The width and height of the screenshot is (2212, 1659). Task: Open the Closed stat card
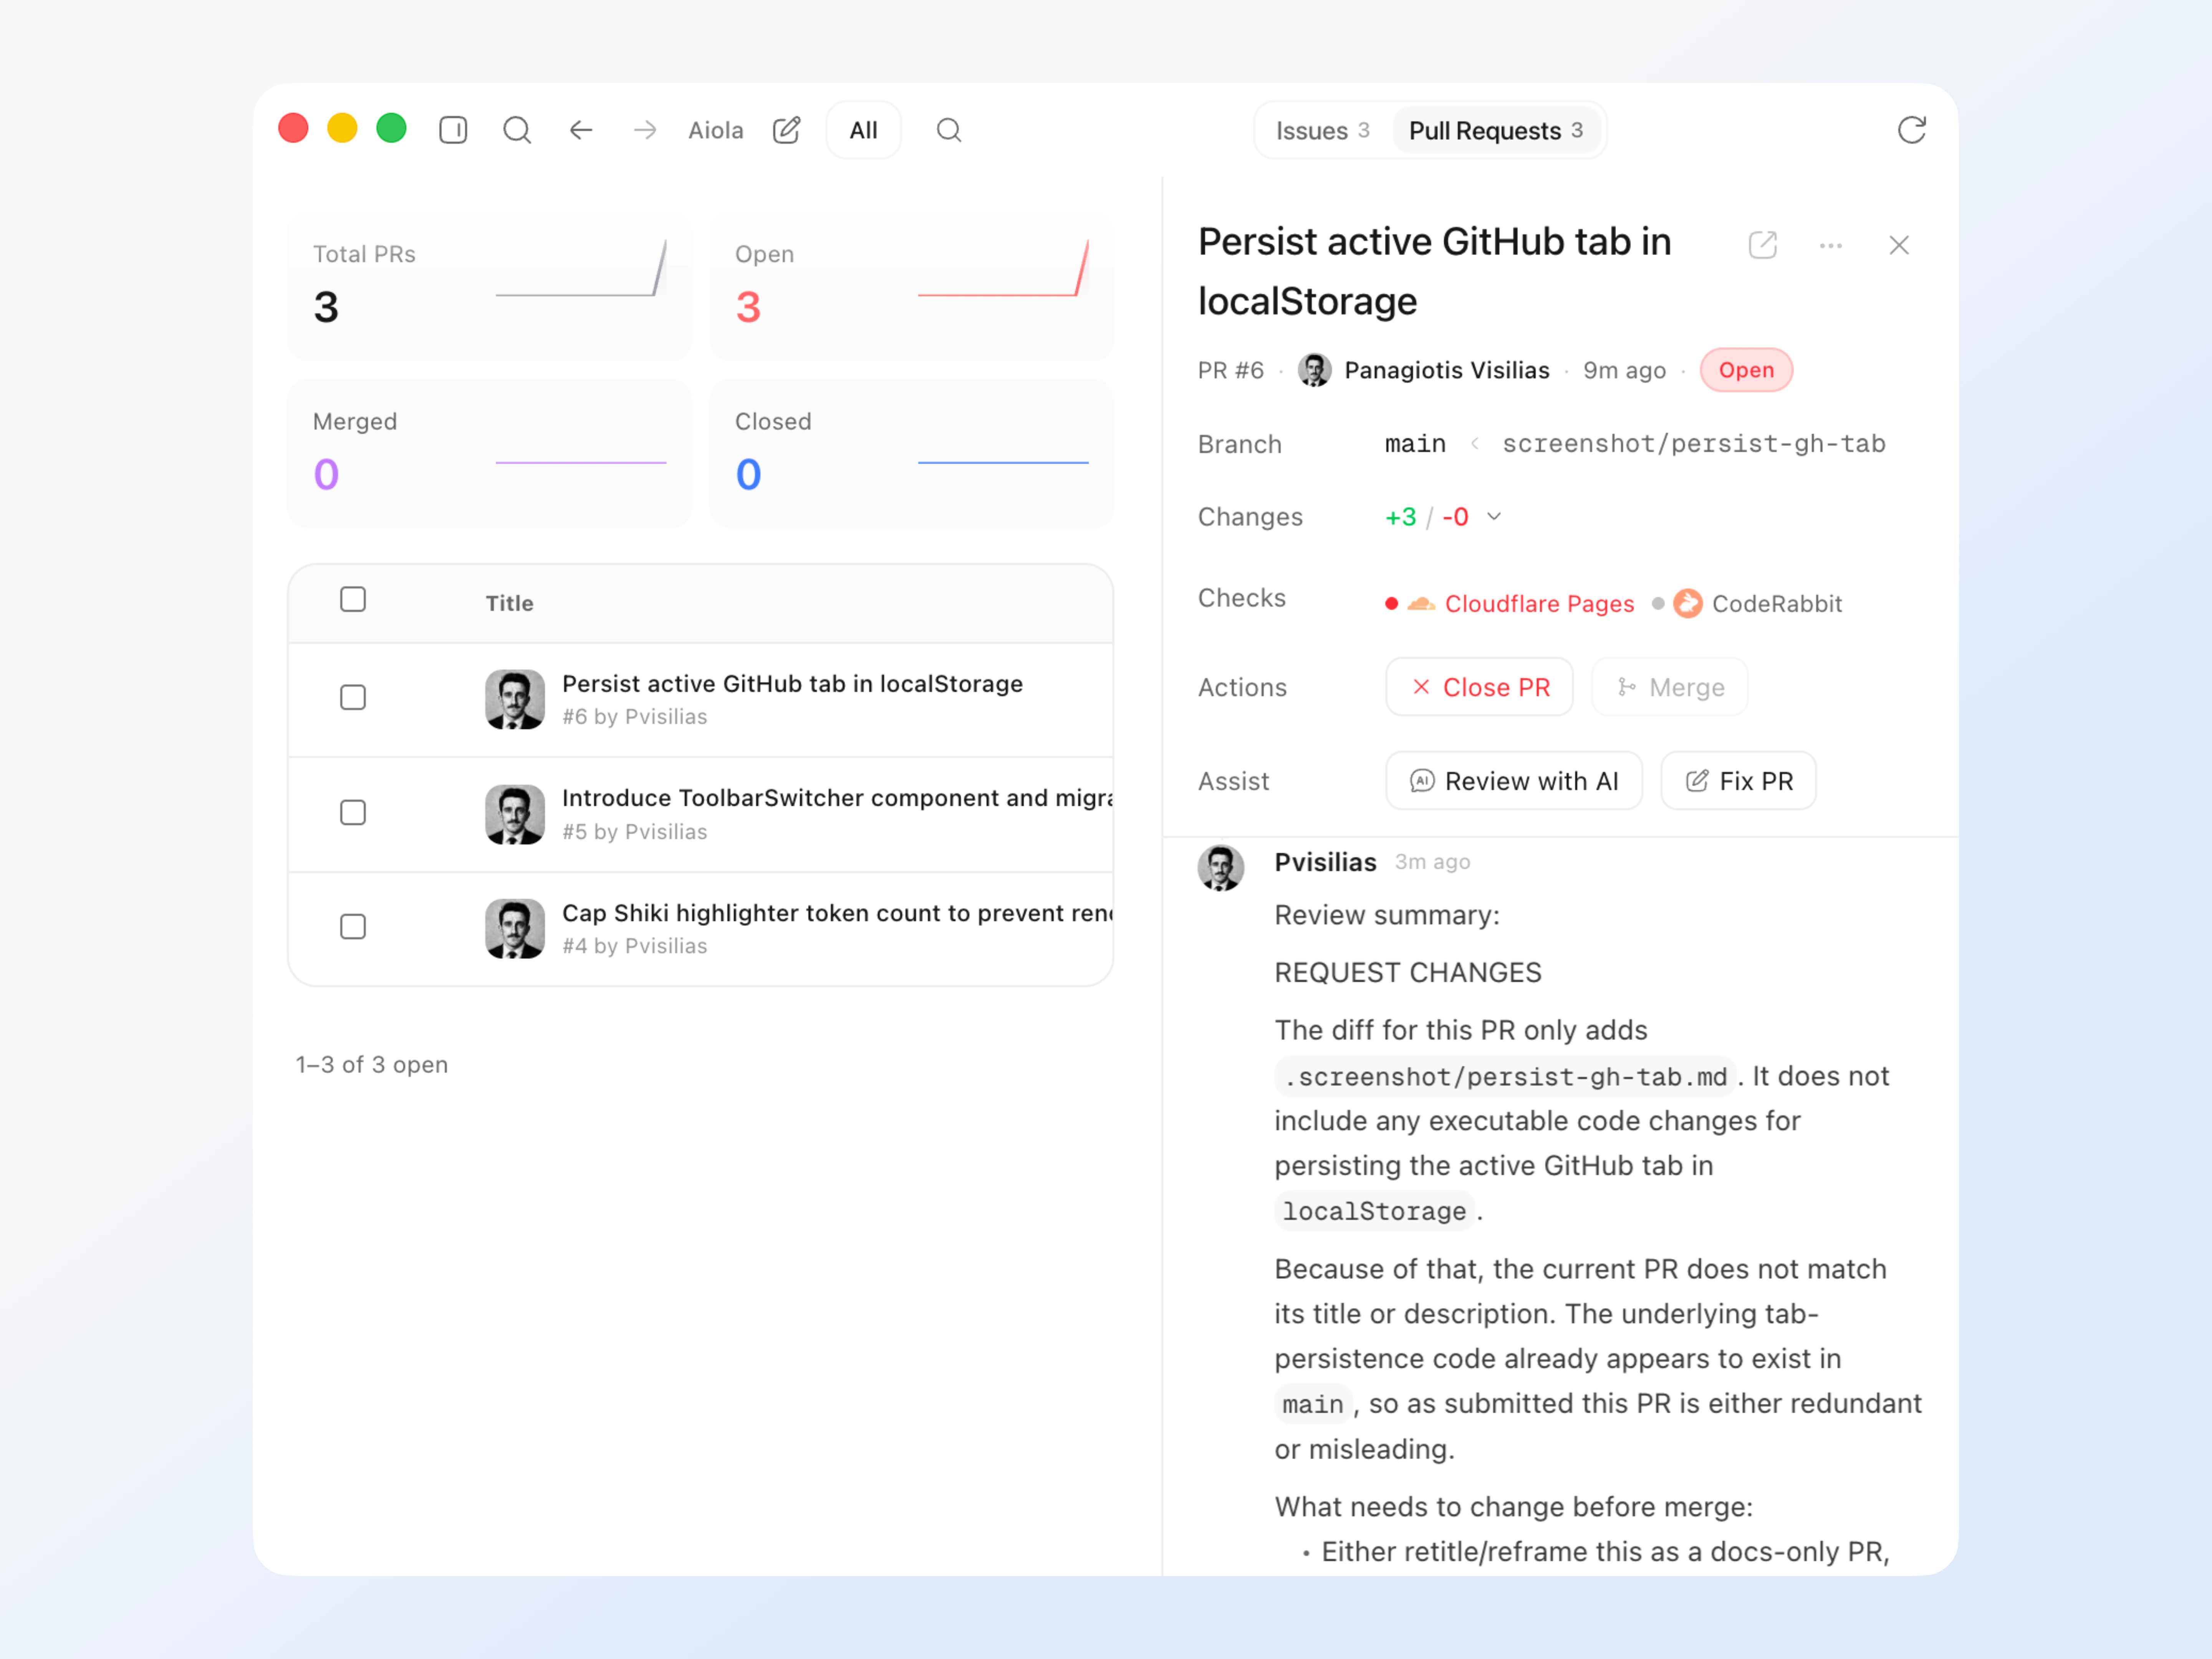[911, 453]
